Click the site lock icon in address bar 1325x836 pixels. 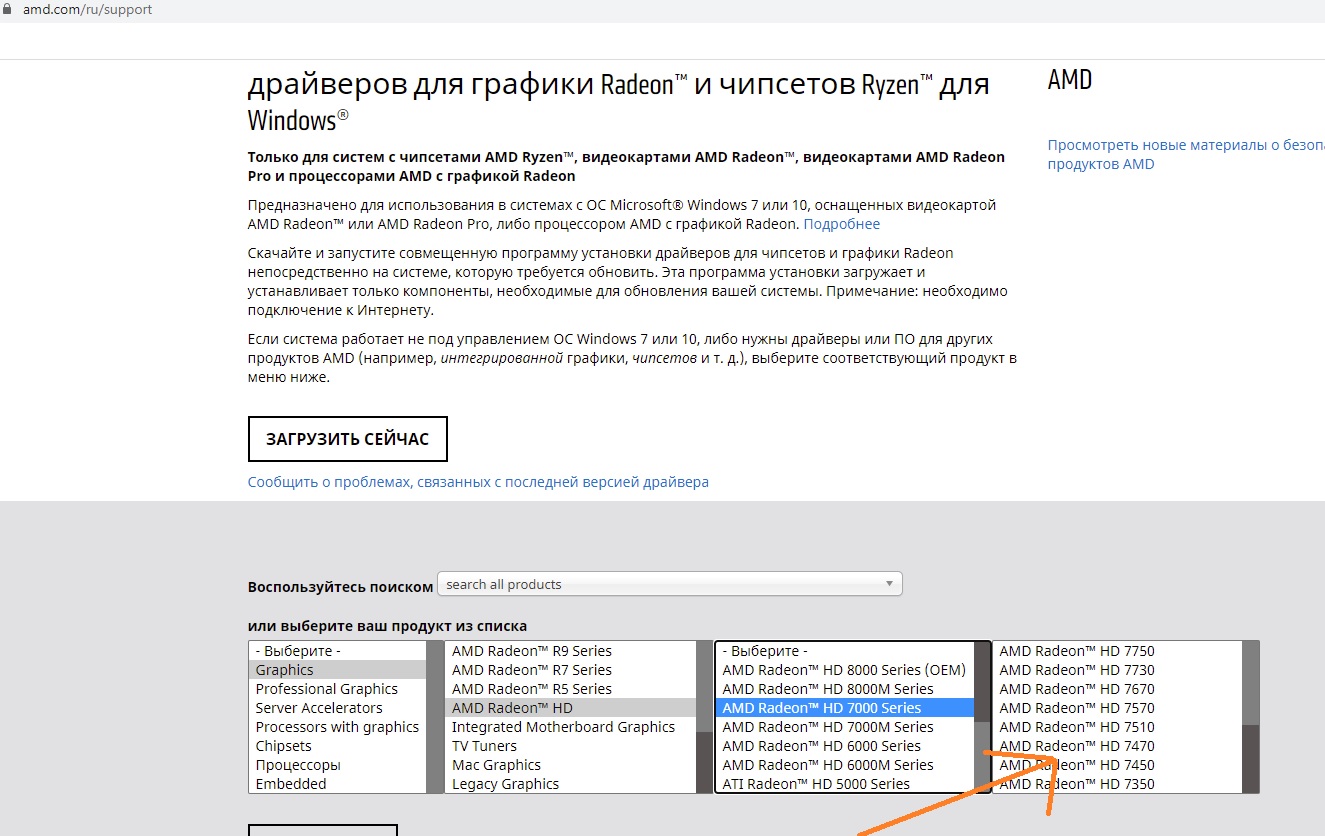[x=9, y=10]
